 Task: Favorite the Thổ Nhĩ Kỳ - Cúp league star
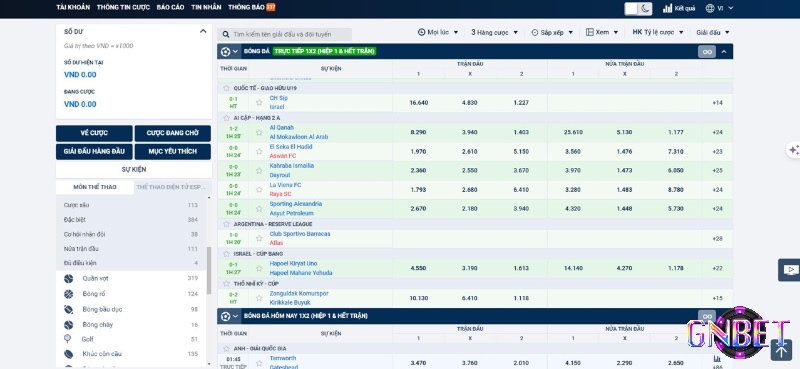pos(227,284)
